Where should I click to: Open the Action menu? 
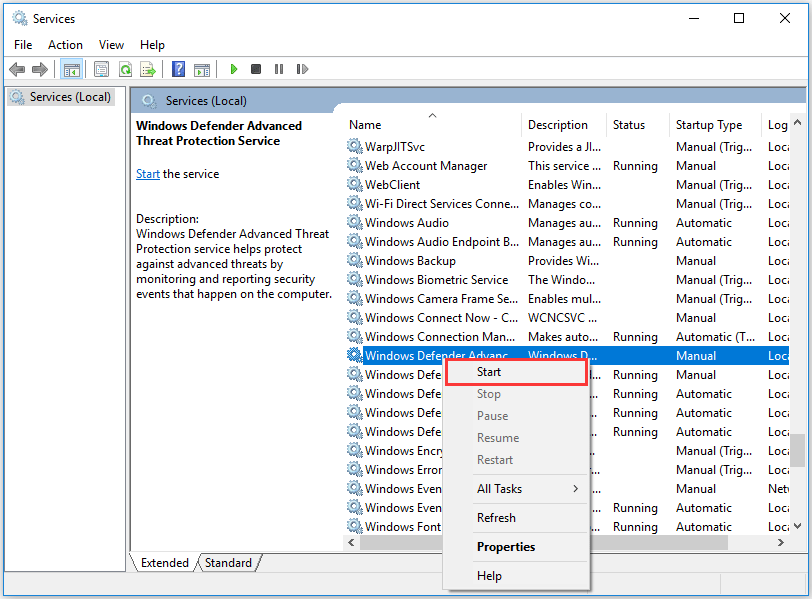pos(65,45)
